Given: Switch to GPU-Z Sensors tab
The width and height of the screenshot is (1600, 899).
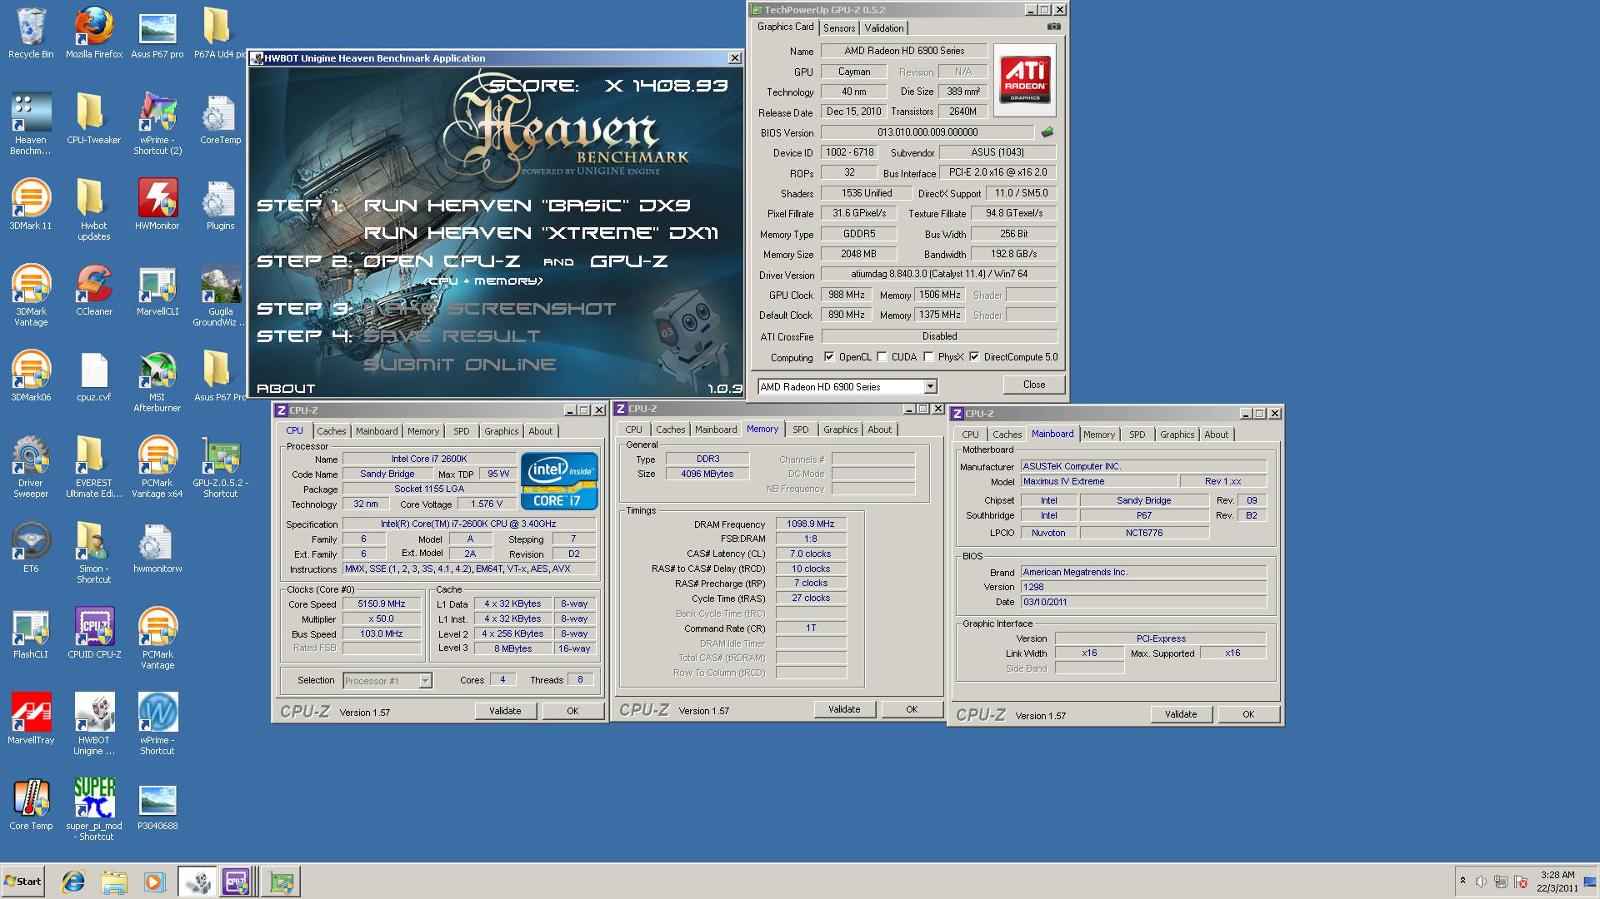Looking at the screenshot, I should pos(839,28).
